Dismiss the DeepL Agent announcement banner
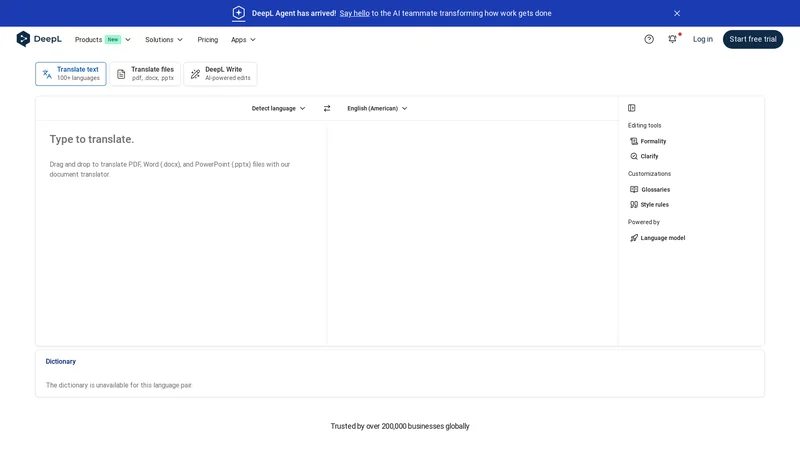This screenshot has width=800, height=450. pos(677,13)
